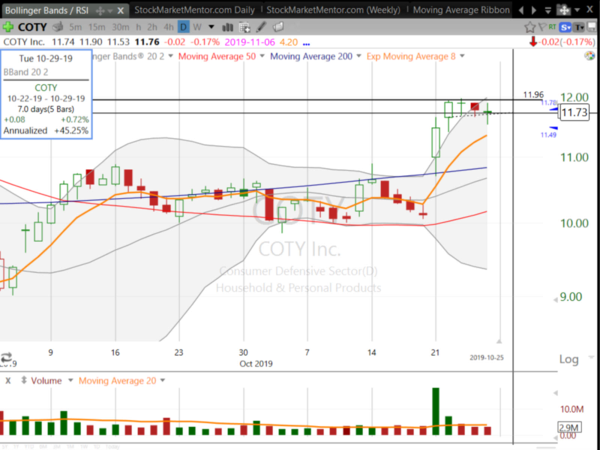Click the 2019-10-25 date label
This screenshot has width=600, height=450.
tap(487, 358)
